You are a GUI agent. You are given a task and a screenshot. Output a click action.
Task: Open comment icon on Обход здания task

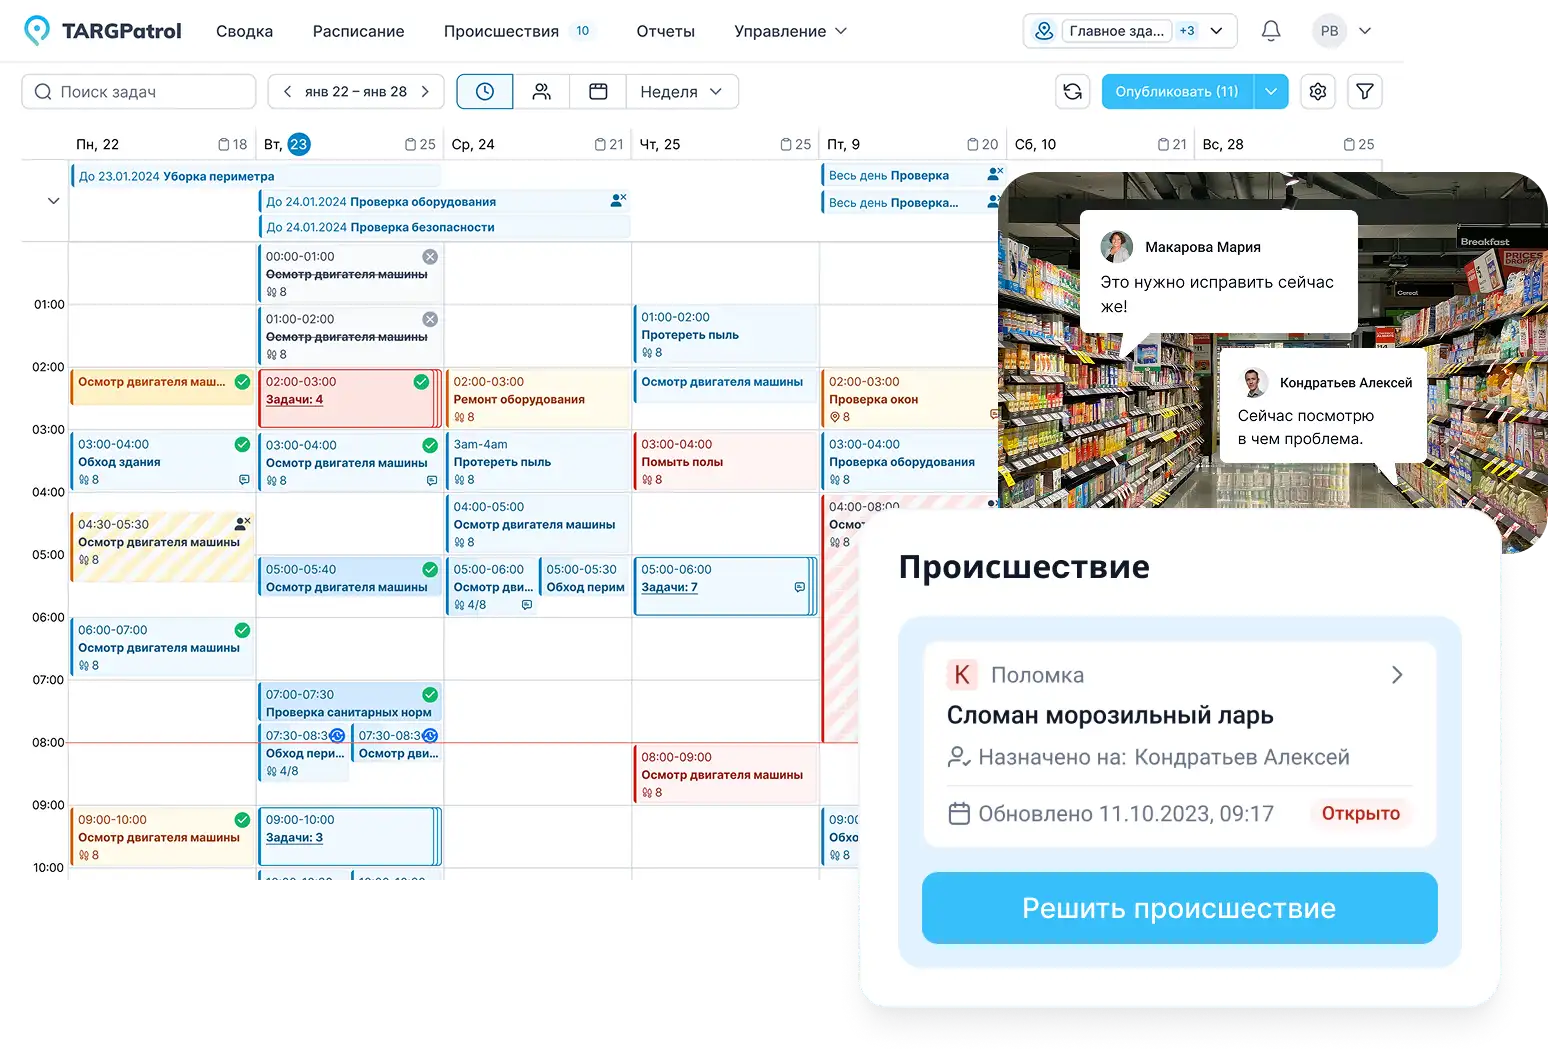pos(244,480)
